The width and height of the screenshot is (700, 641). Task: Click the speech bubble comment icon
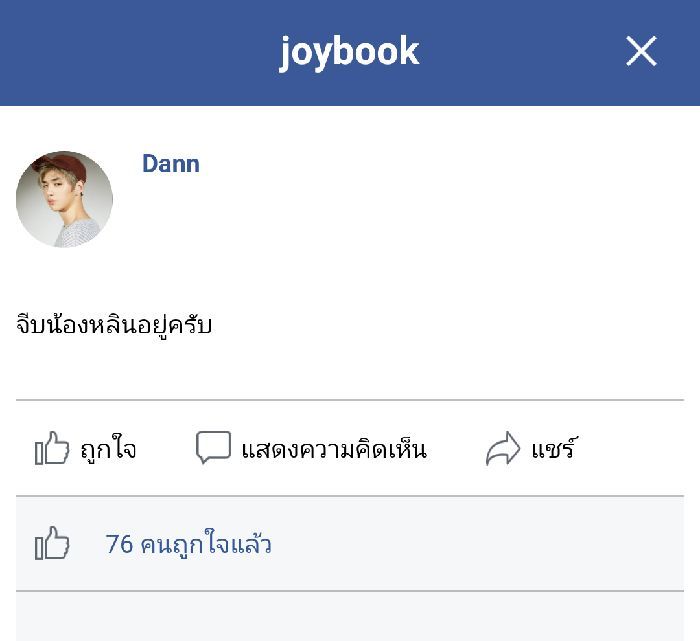212,447
